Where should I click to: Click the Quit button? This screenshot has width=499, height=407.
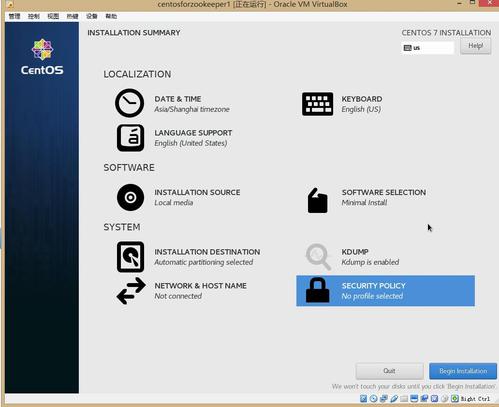pyautogui.click(x=389, y=371)
